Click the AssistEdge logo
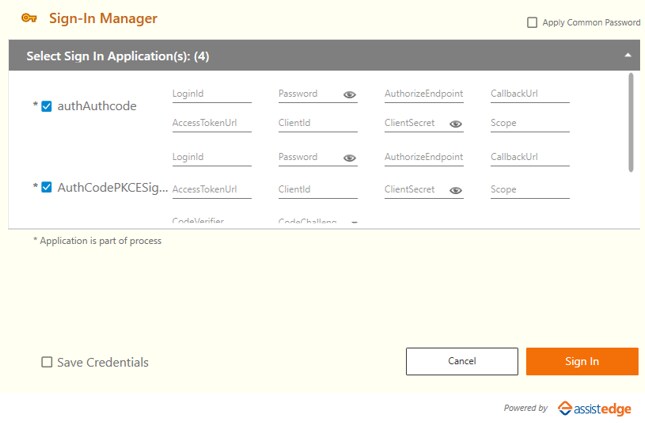 click(x=596, y=407)
